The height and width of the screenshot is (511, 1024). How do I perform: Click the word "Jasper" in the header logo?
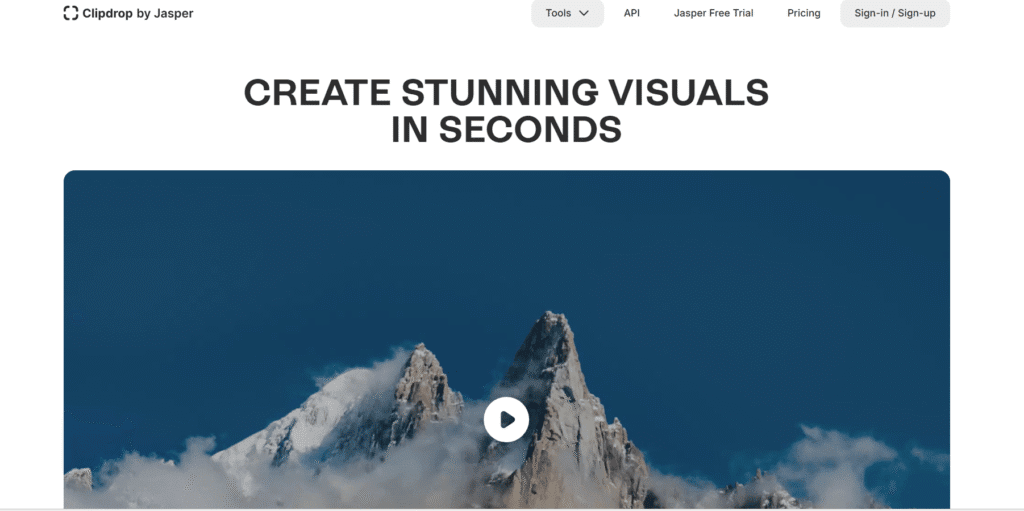tap(173, 14)
